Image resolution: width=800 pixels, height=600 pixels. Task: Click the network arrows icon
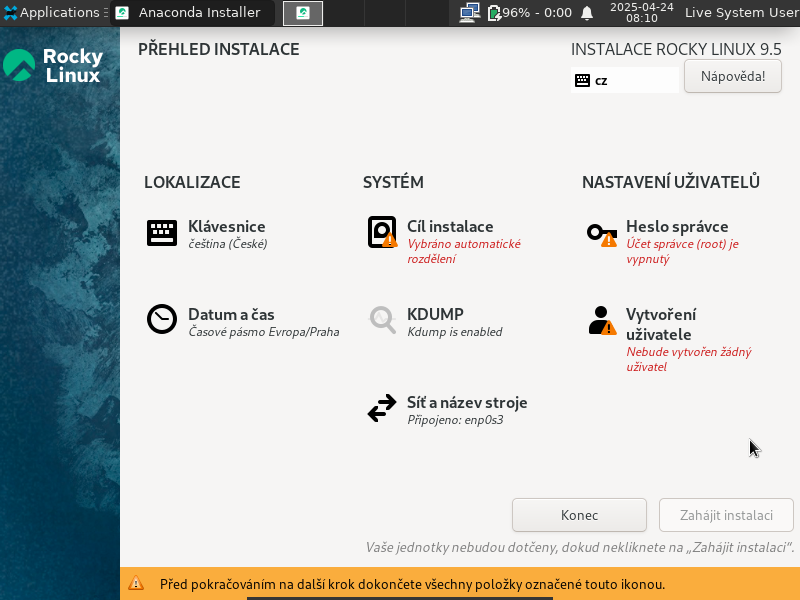tap(382, 408)
